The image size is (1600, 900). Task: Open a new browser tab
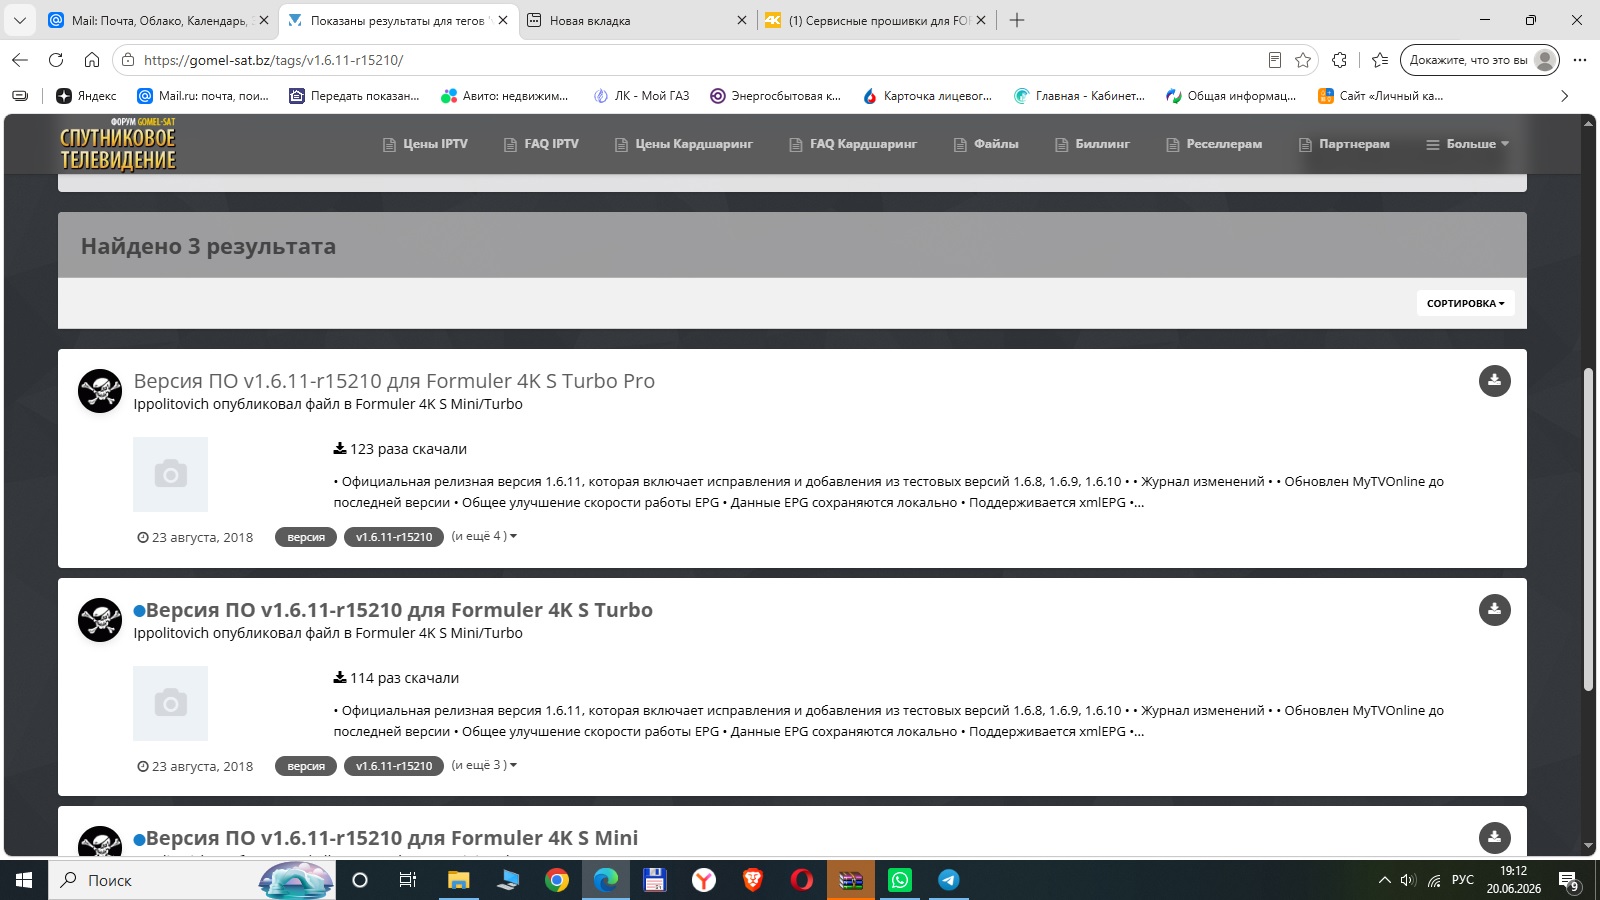pos(1017,20)
